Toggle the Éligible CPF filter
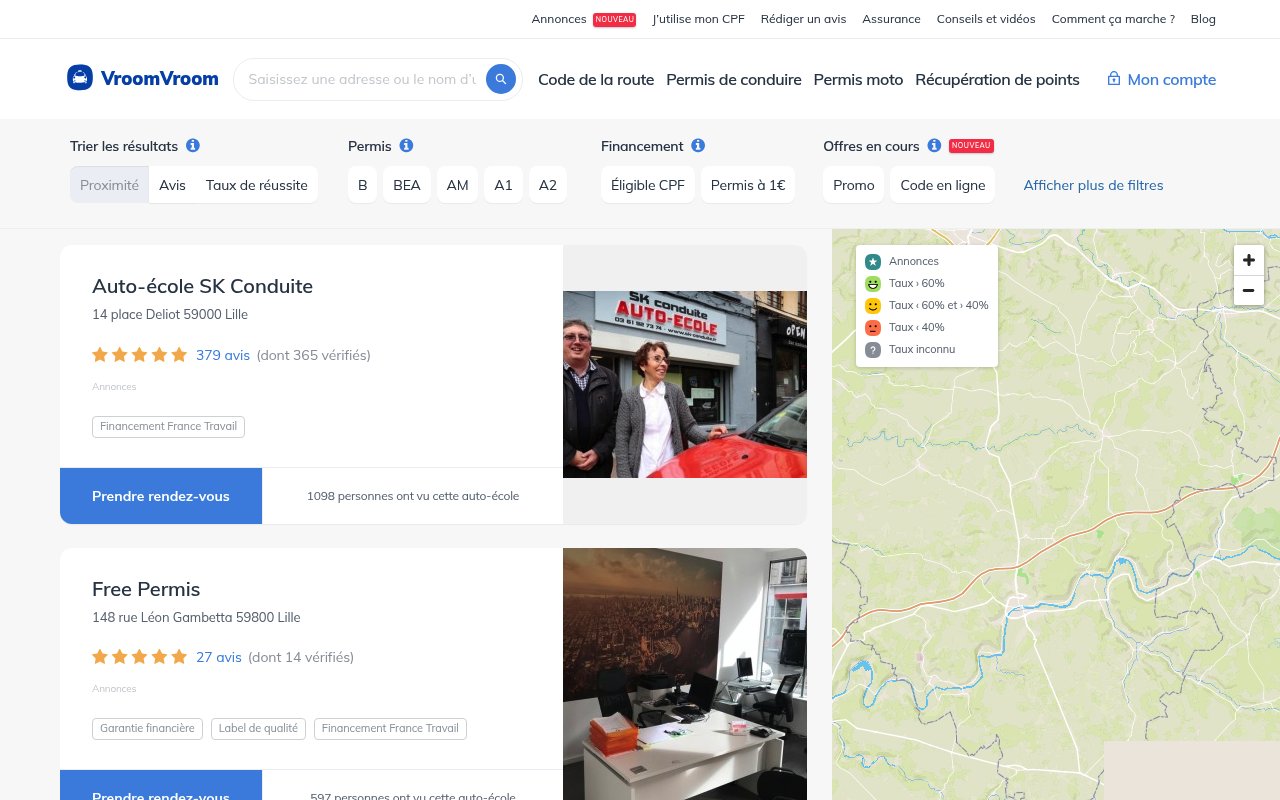The image size is (1280, 800). [647, 185]
